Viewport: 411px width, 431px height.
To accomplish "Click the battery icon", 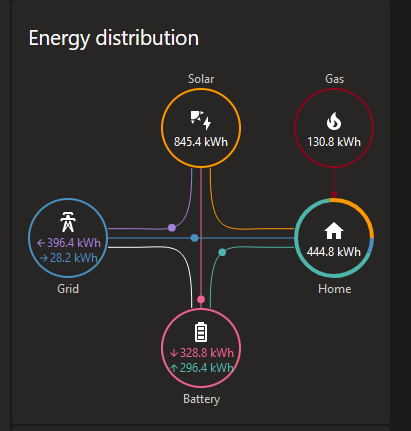I will click(x=201, y=332).
